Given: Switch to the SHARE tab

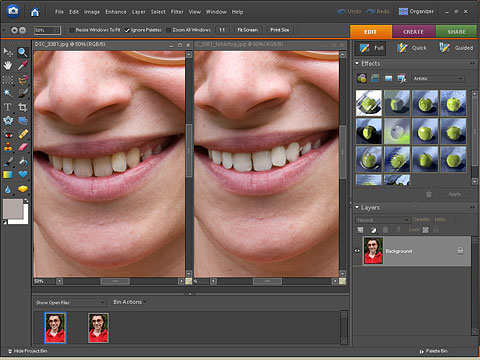Looking at the screenshot, I should pos(456,32).
